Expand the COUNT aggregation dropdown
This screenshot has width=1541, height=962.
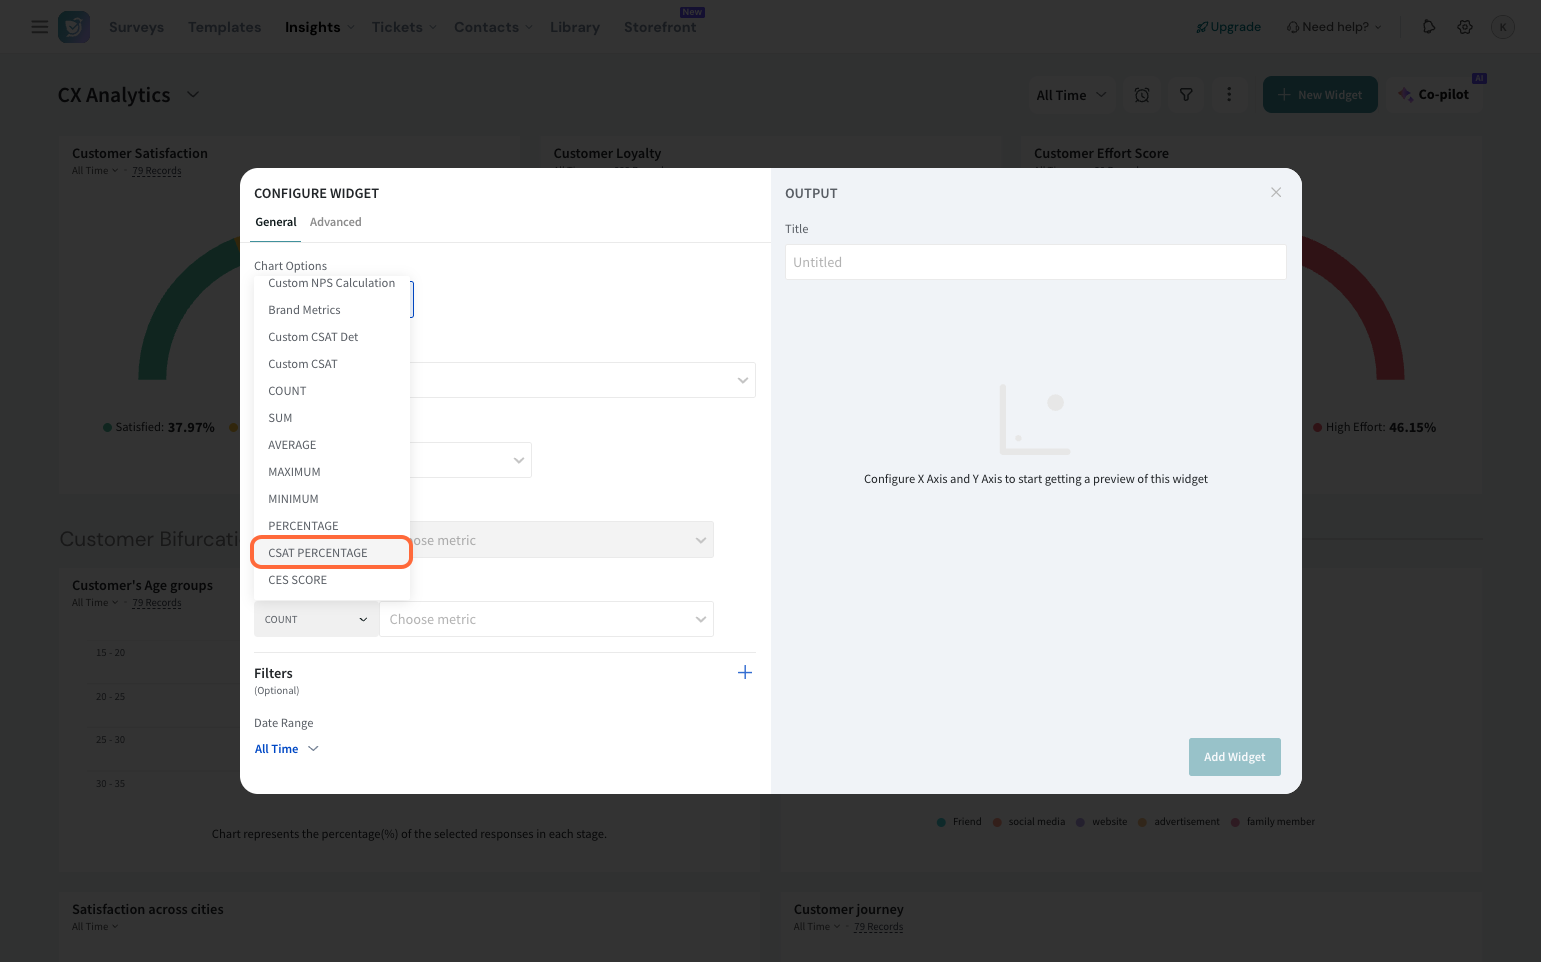pos(316,620)
